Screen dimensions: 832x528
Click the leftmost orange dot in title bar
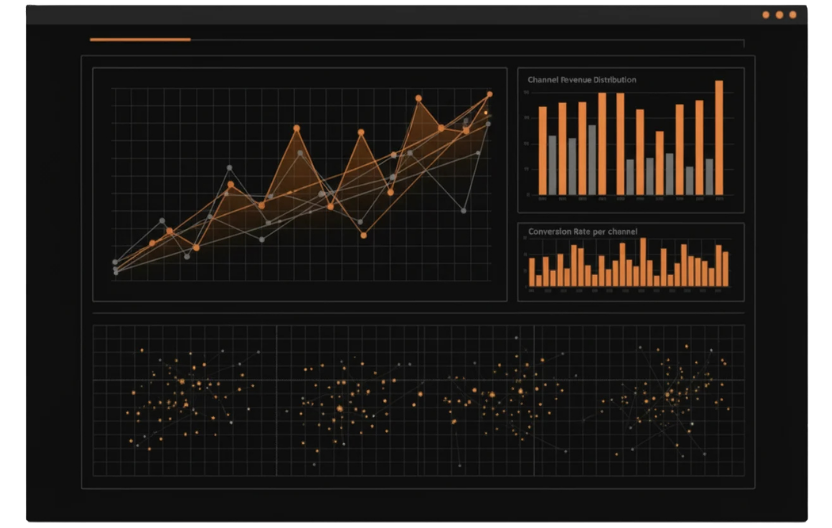(766, 15)
